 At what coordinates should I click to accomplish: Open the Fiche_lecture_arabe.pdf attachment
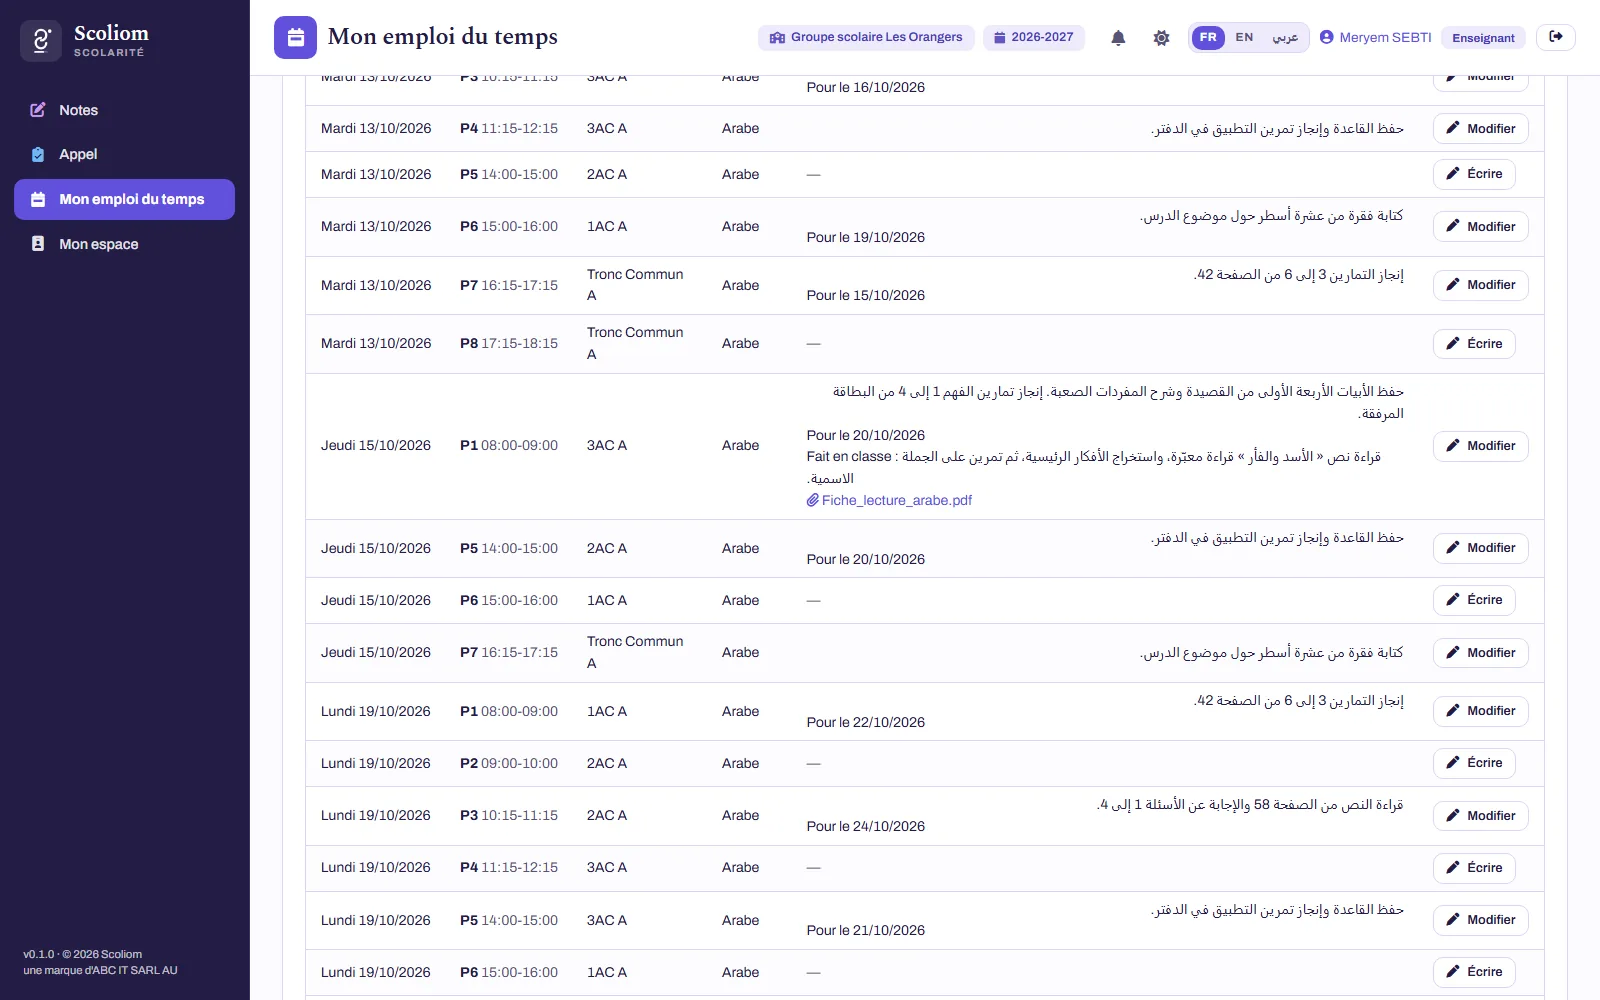click(889, 500)
